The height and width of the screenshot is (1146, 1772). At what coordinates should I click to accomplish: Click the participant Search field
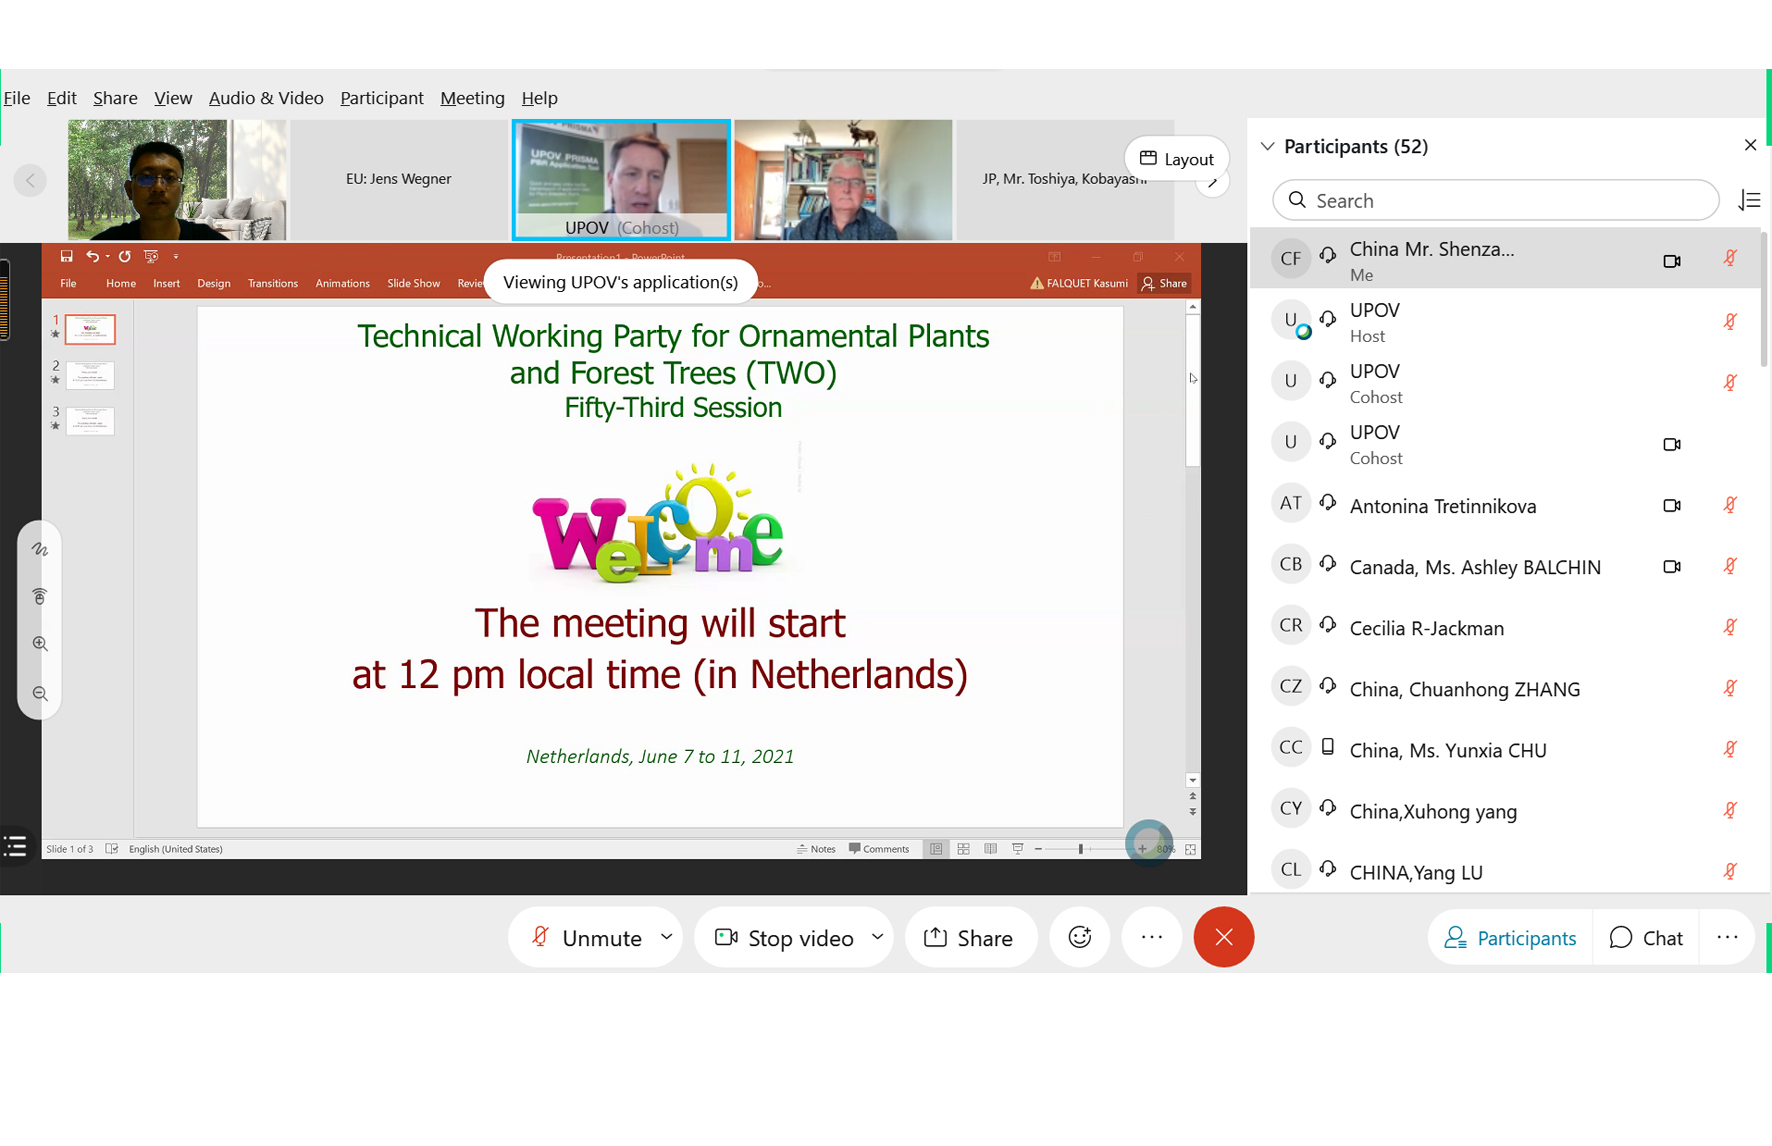(1495, 201)
